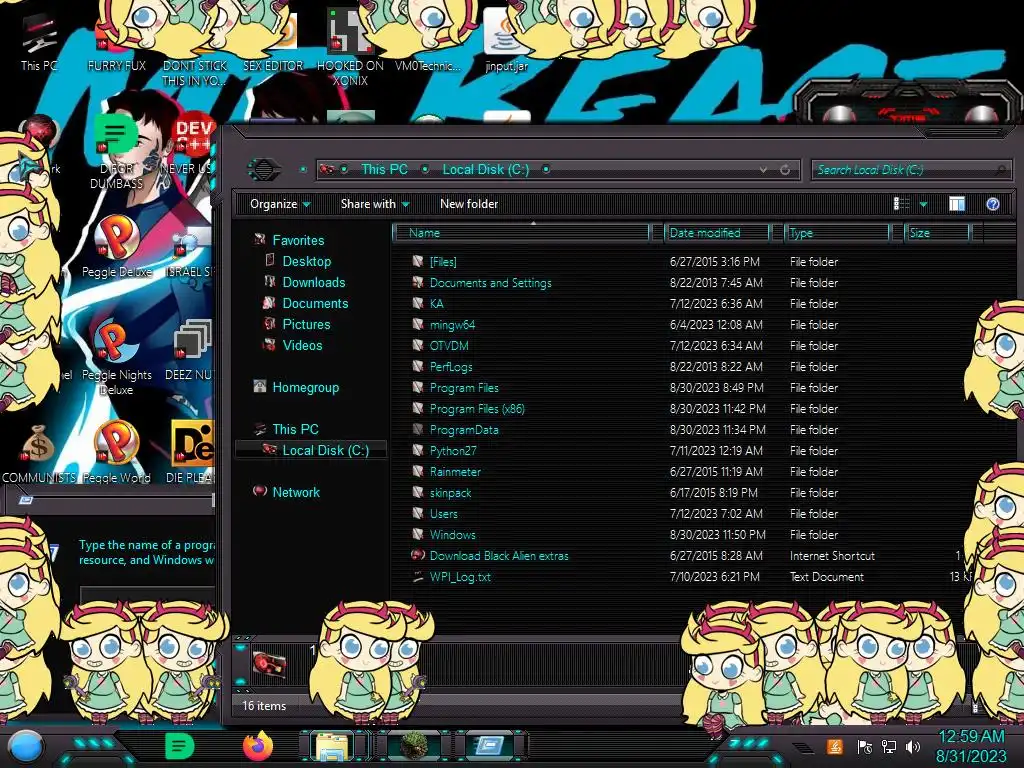Viewport: 1024px width, 768px height.
Task: Select the skinpack folder
Action: (450, 492)
